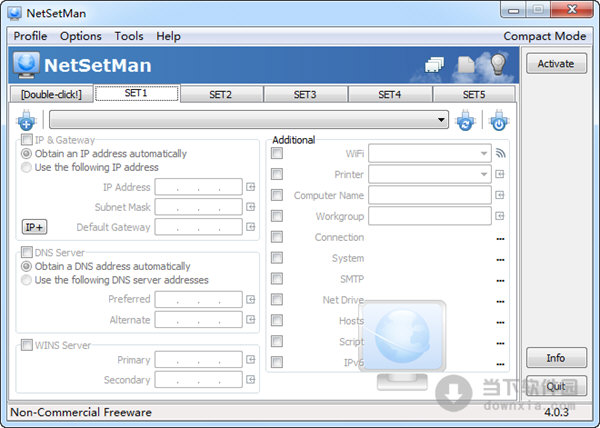Select Obtain an IP address automatically
600x428 pixels.
[104, 154]
